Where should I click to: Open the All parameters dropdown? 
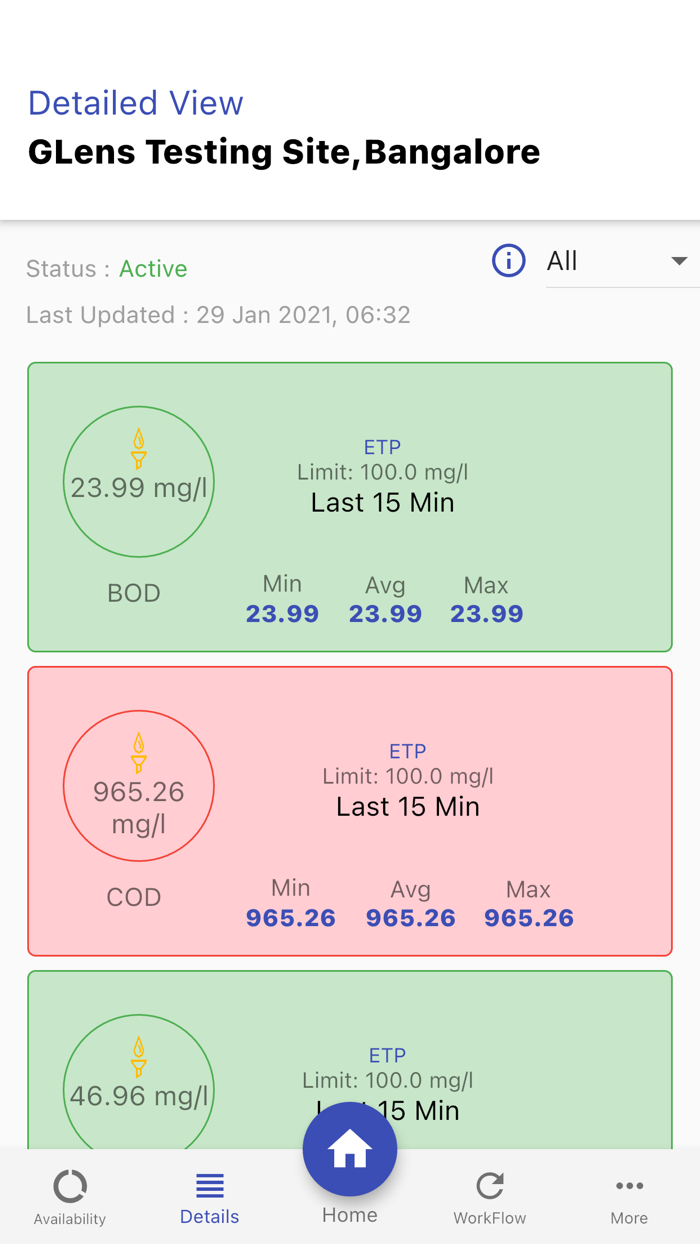[x=600, y=261]
